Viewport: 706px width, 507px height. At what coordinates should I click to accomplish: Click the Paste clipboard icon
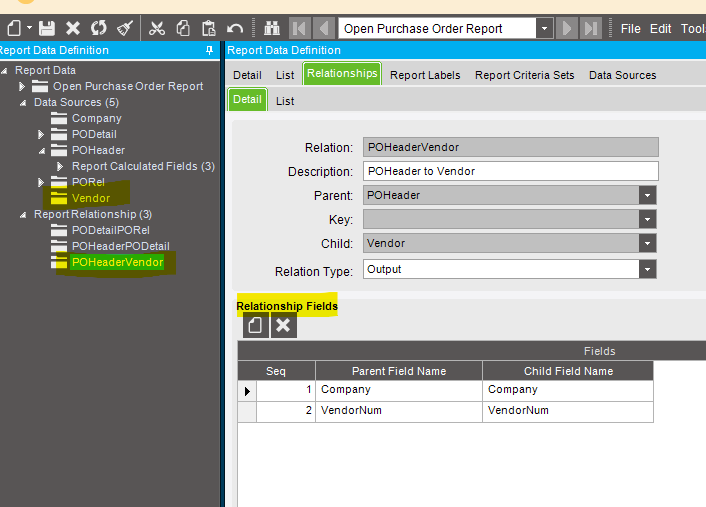pyautogui.click(x=208, y=28)
